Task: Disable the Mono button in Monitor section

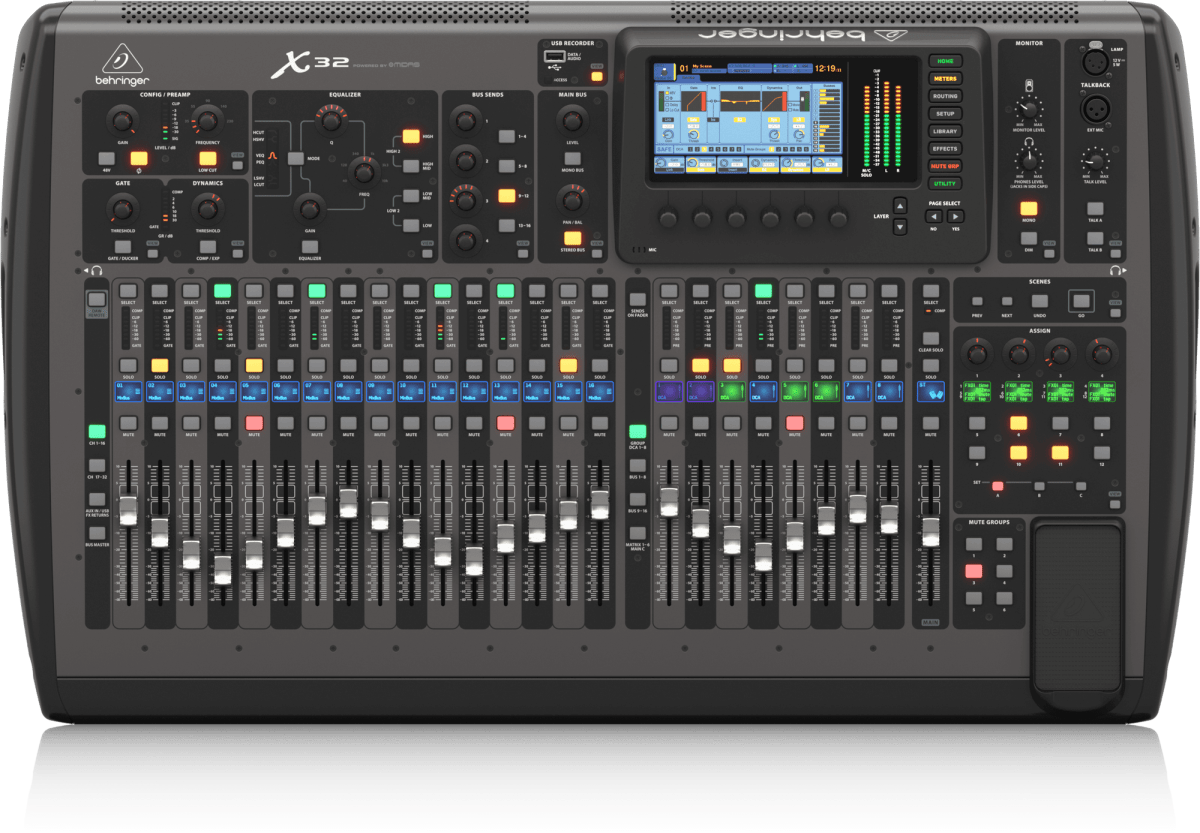Action: 1028,209
